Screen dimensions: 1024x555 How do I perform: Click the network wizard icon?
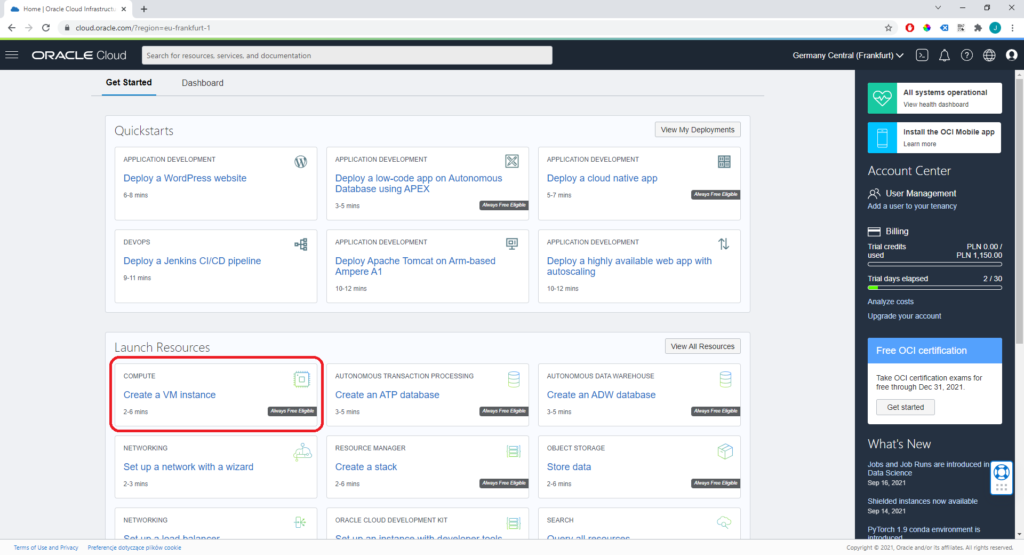[x=302, y=452]
